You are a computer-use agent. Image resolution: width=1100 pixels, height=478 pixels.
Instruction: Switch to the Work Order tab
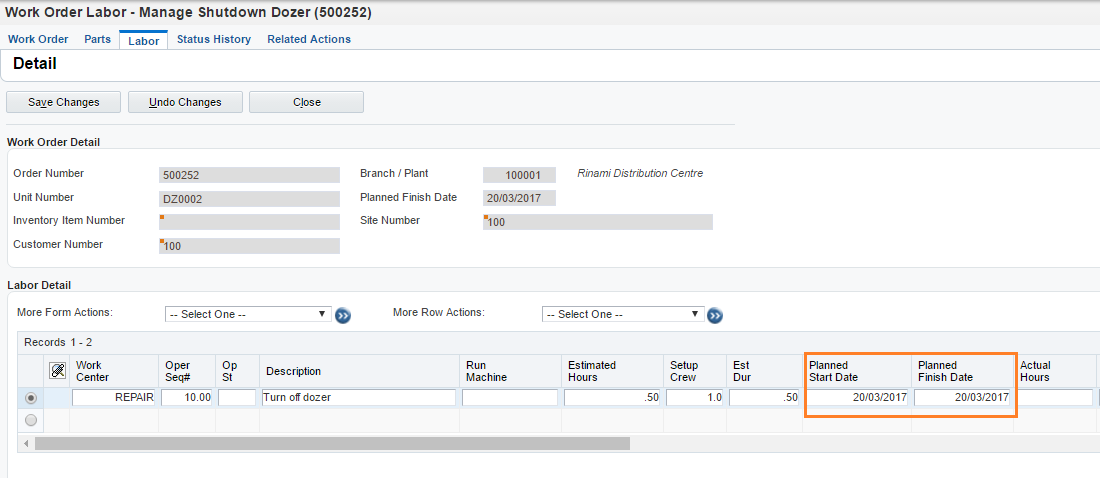tap(38, 39)
